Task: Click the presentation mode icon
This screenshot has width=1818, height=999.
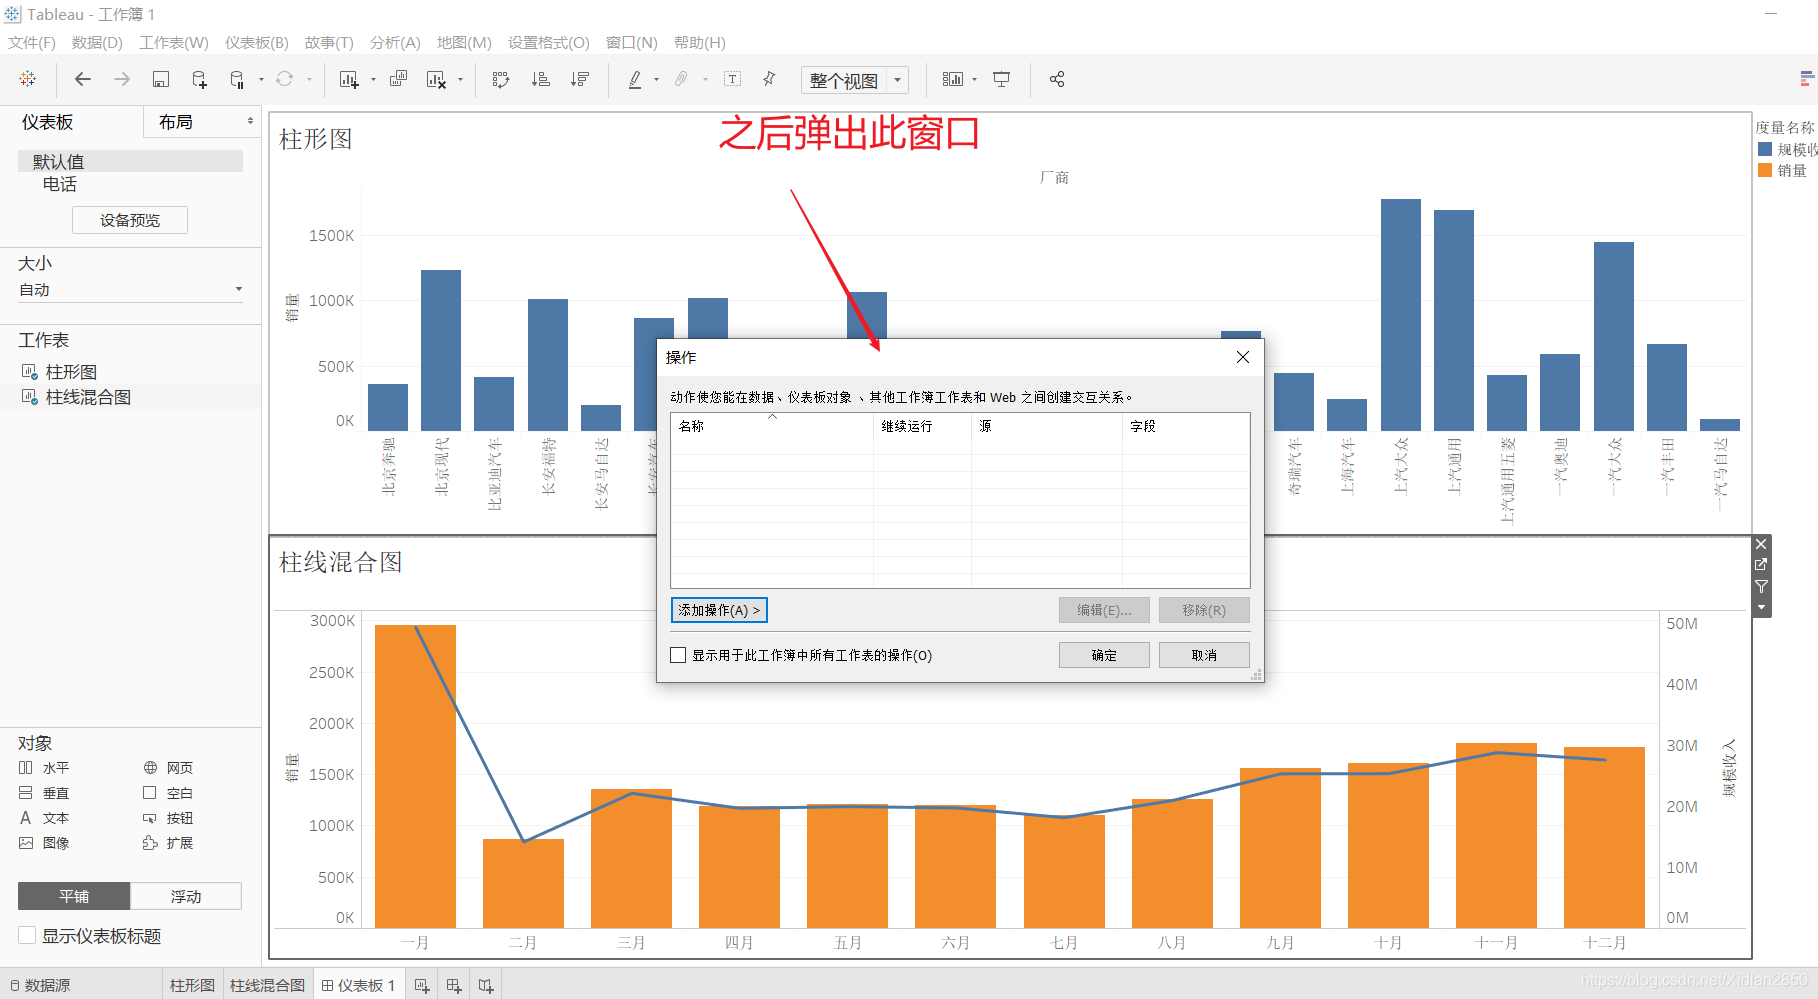Action: (1001, 79)
